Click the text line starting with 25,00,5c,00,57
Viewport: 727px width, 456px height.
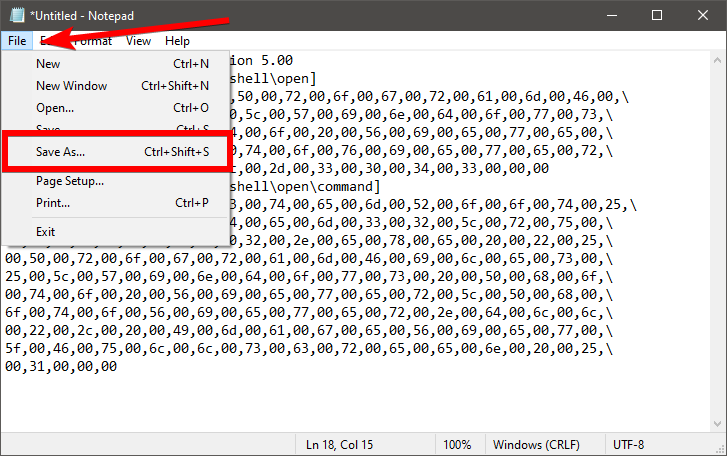[309, 277]
